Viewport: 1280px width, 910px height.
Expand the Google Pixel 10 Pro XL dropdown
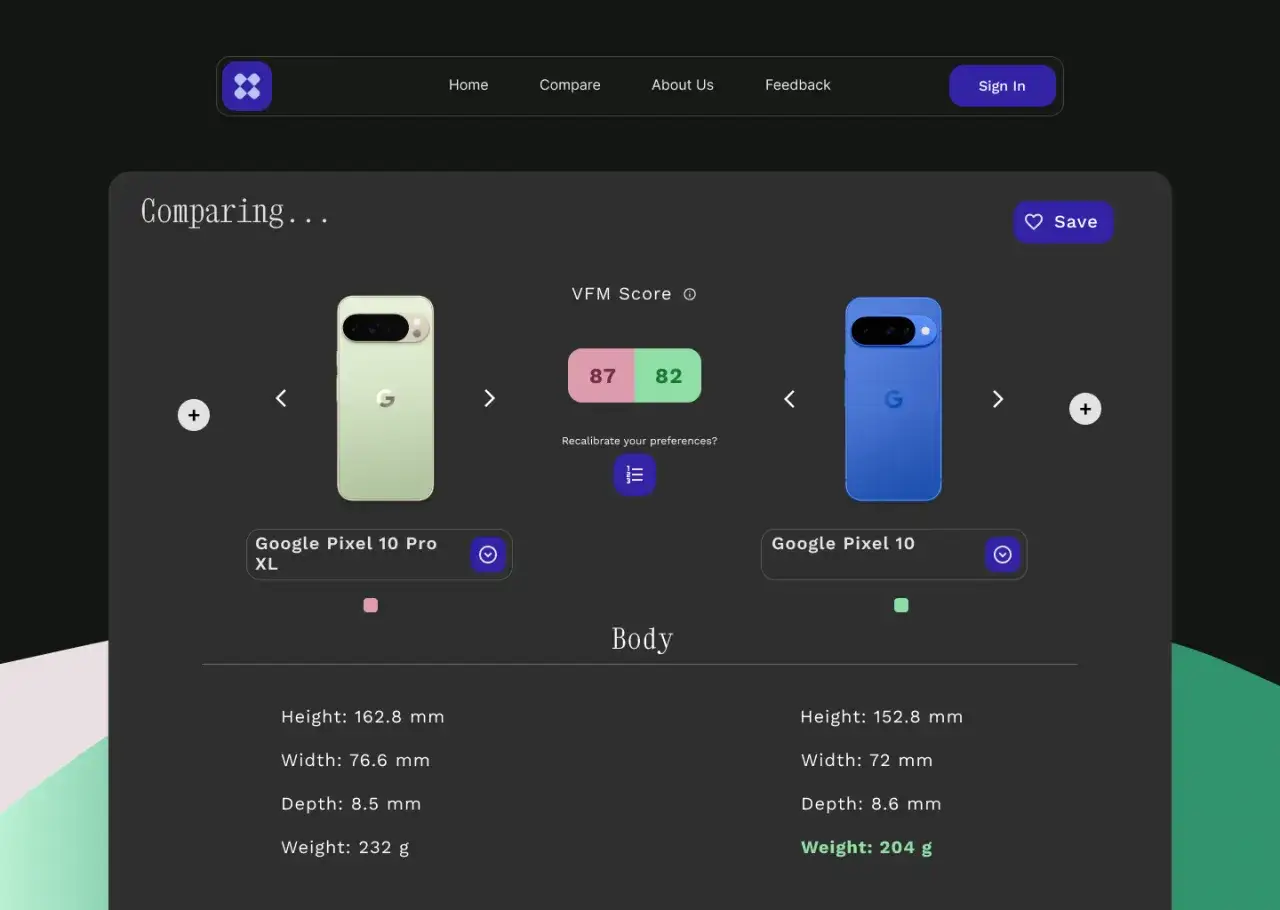tap(488, 555)
